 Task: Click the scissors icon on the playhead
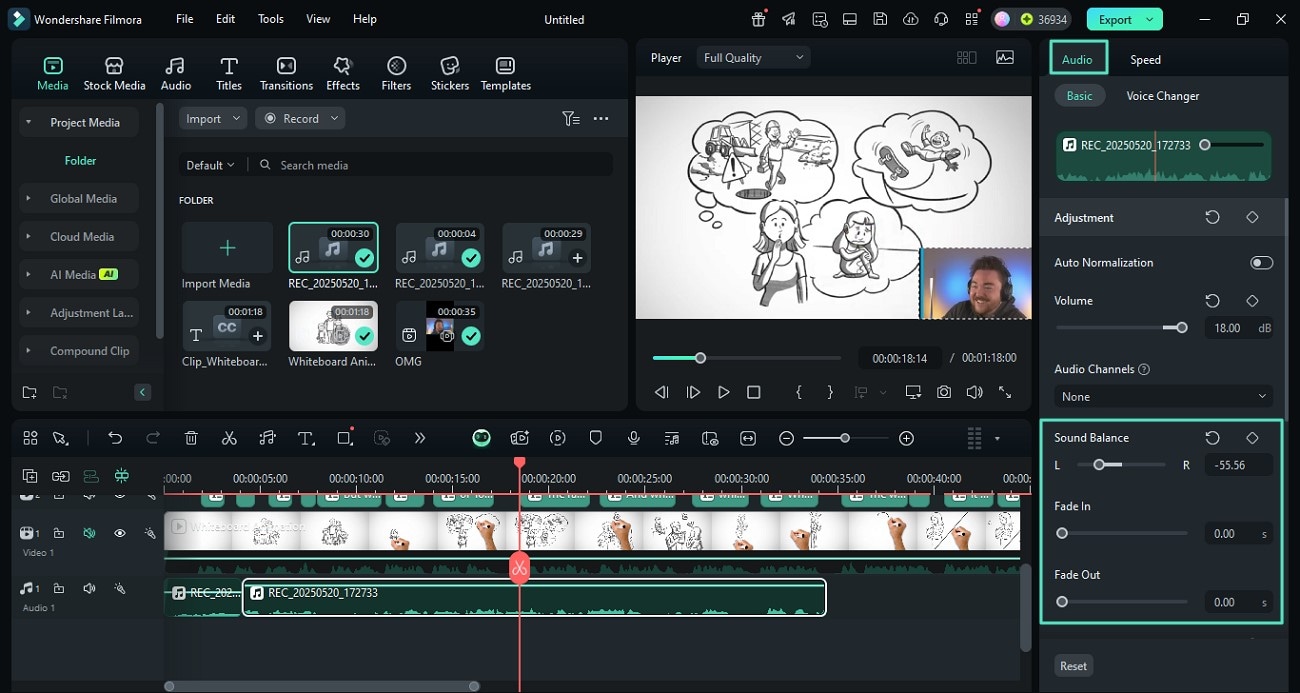[x=519, y=568]
